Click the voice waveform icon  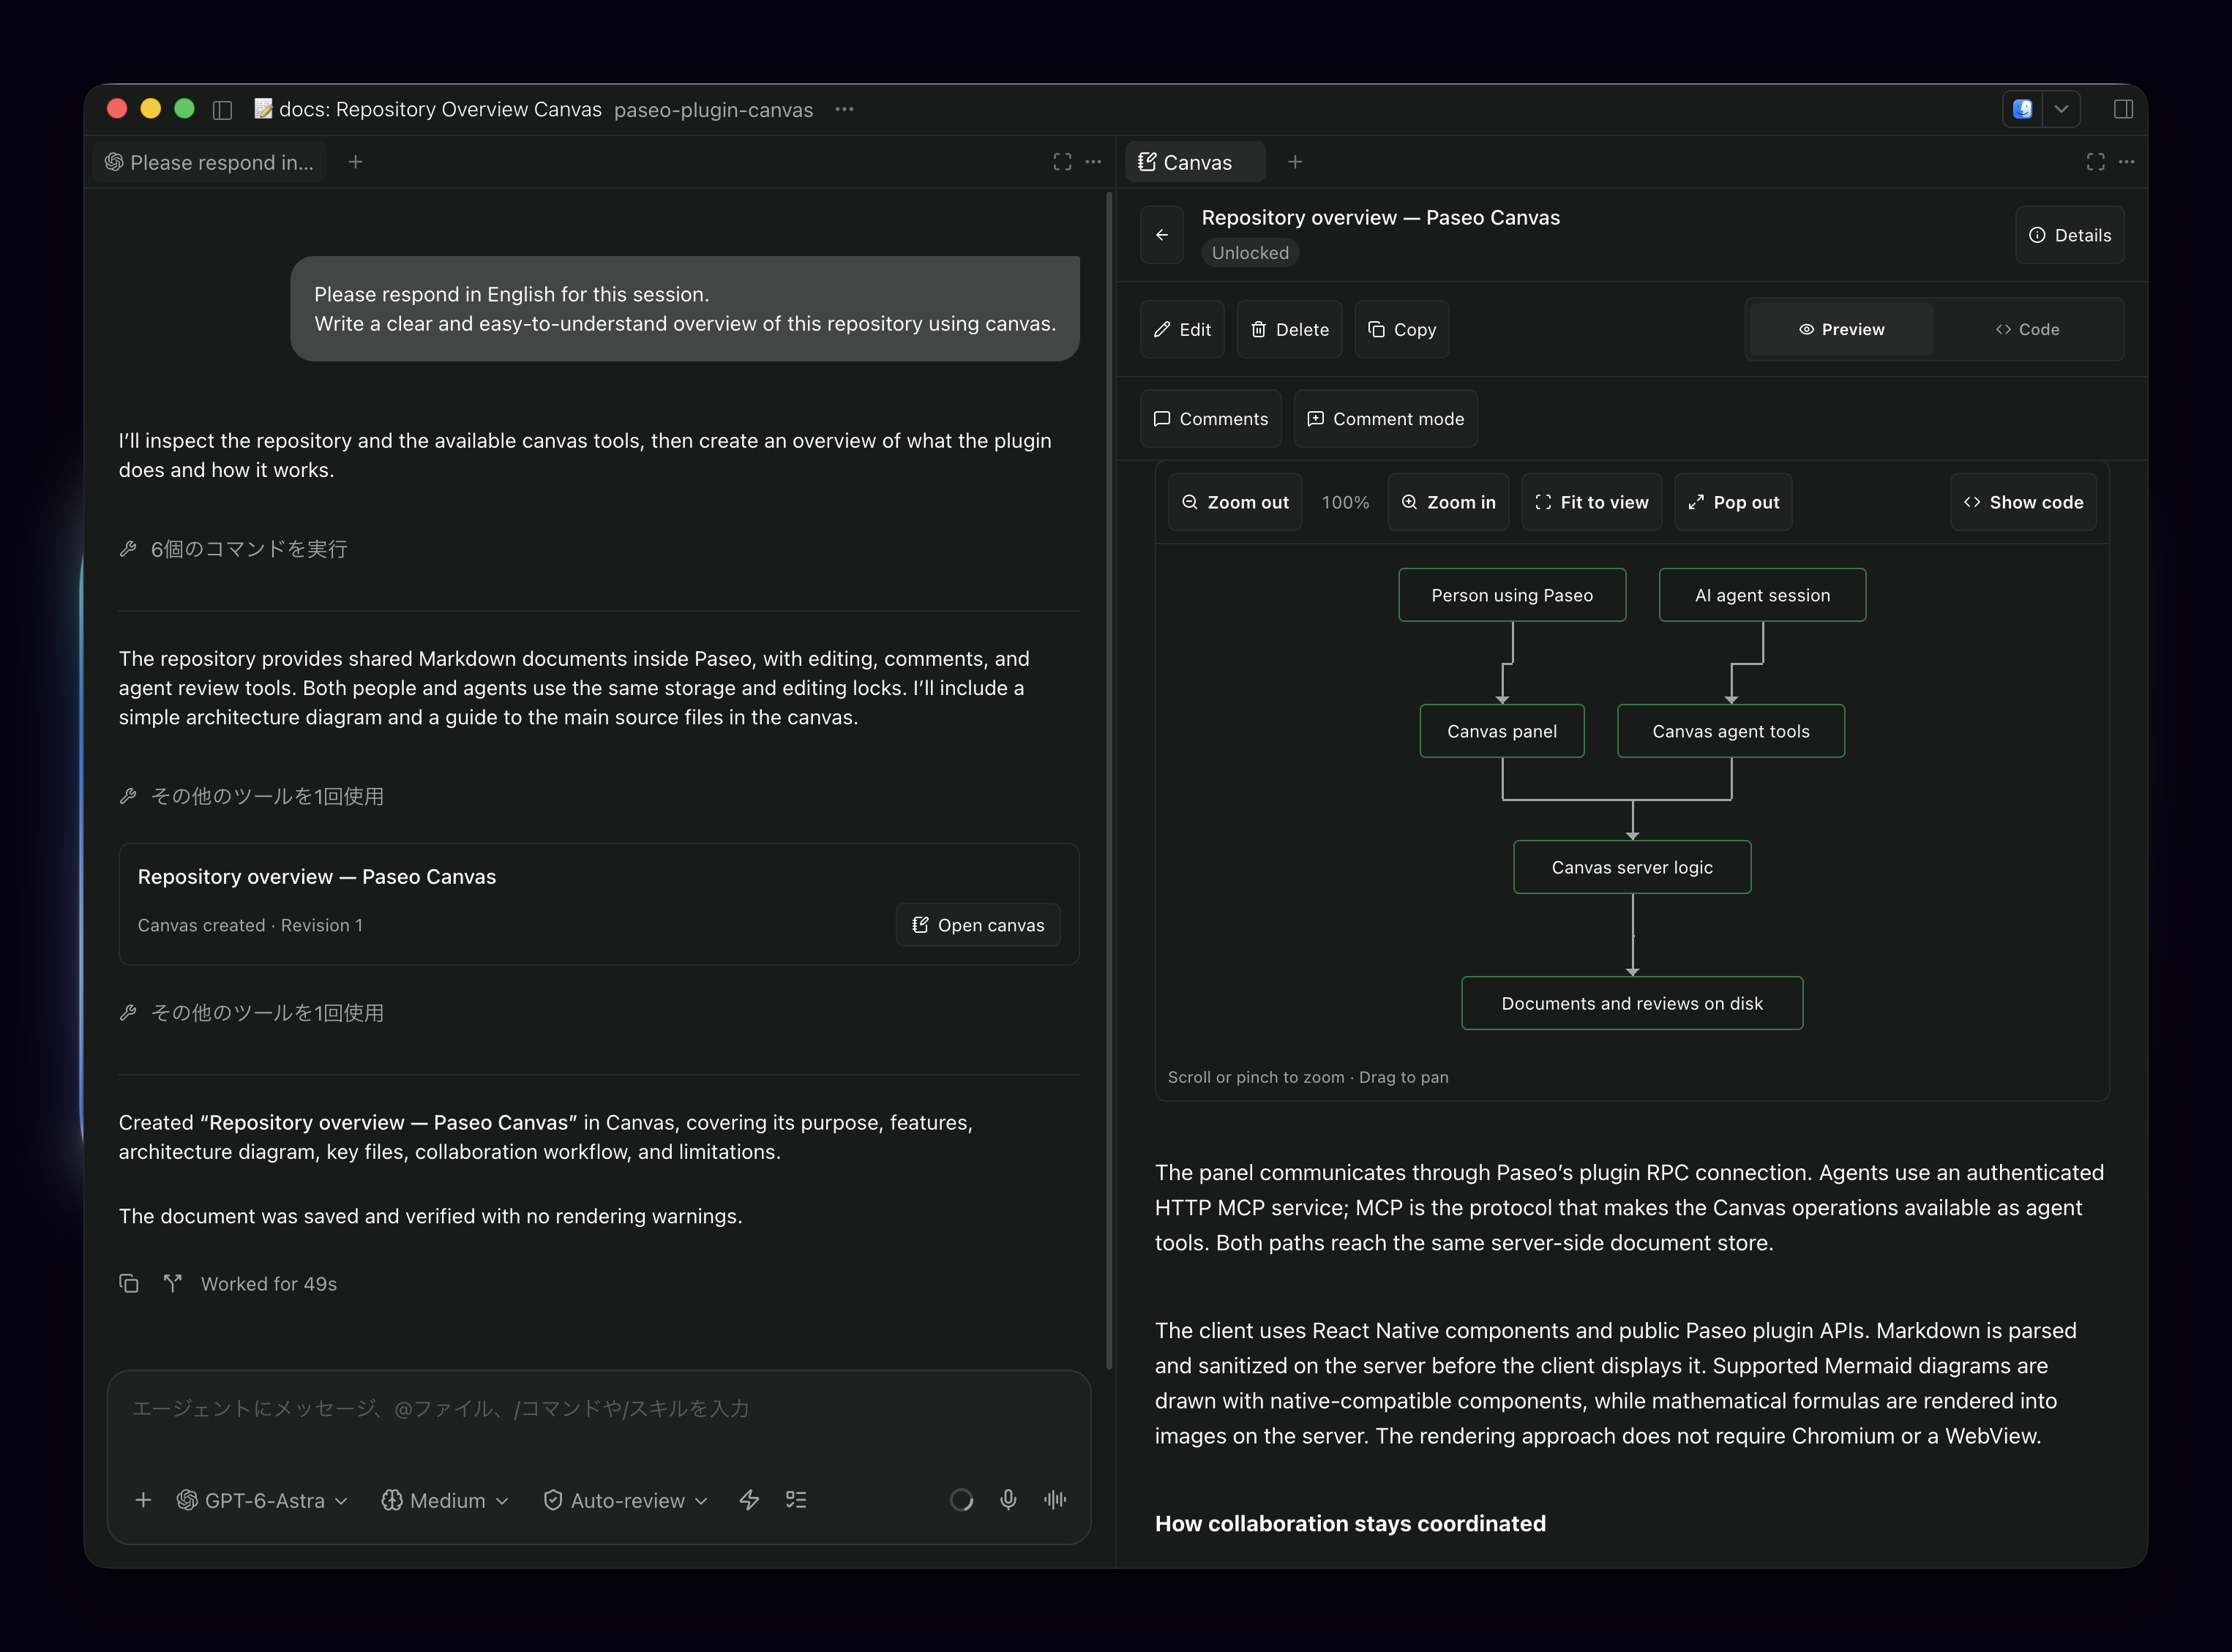(1055, 1500)
